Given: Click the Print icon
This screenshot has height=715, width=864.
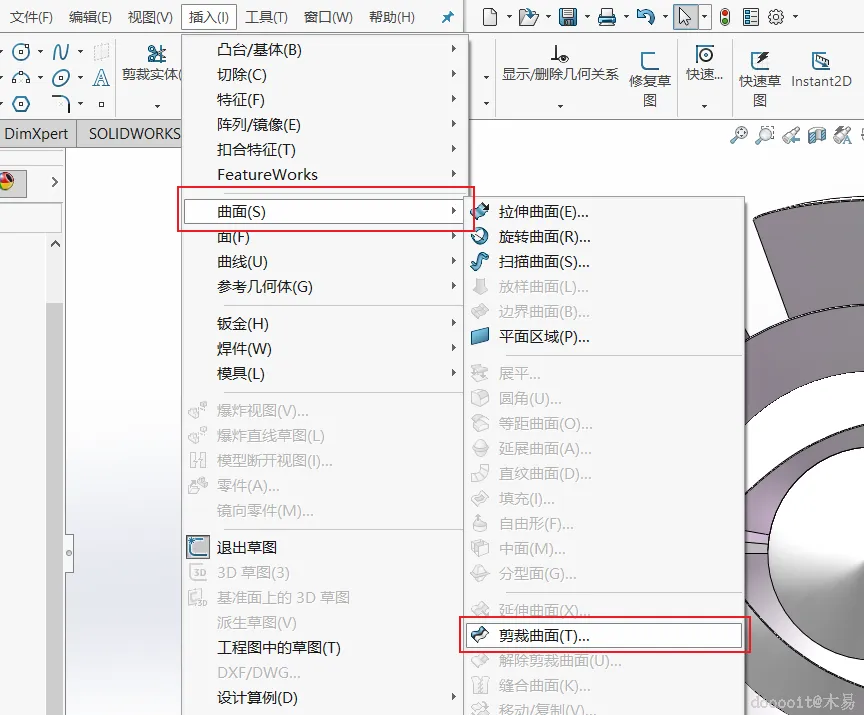Looking at the screenshot, I should coord(607,17).
